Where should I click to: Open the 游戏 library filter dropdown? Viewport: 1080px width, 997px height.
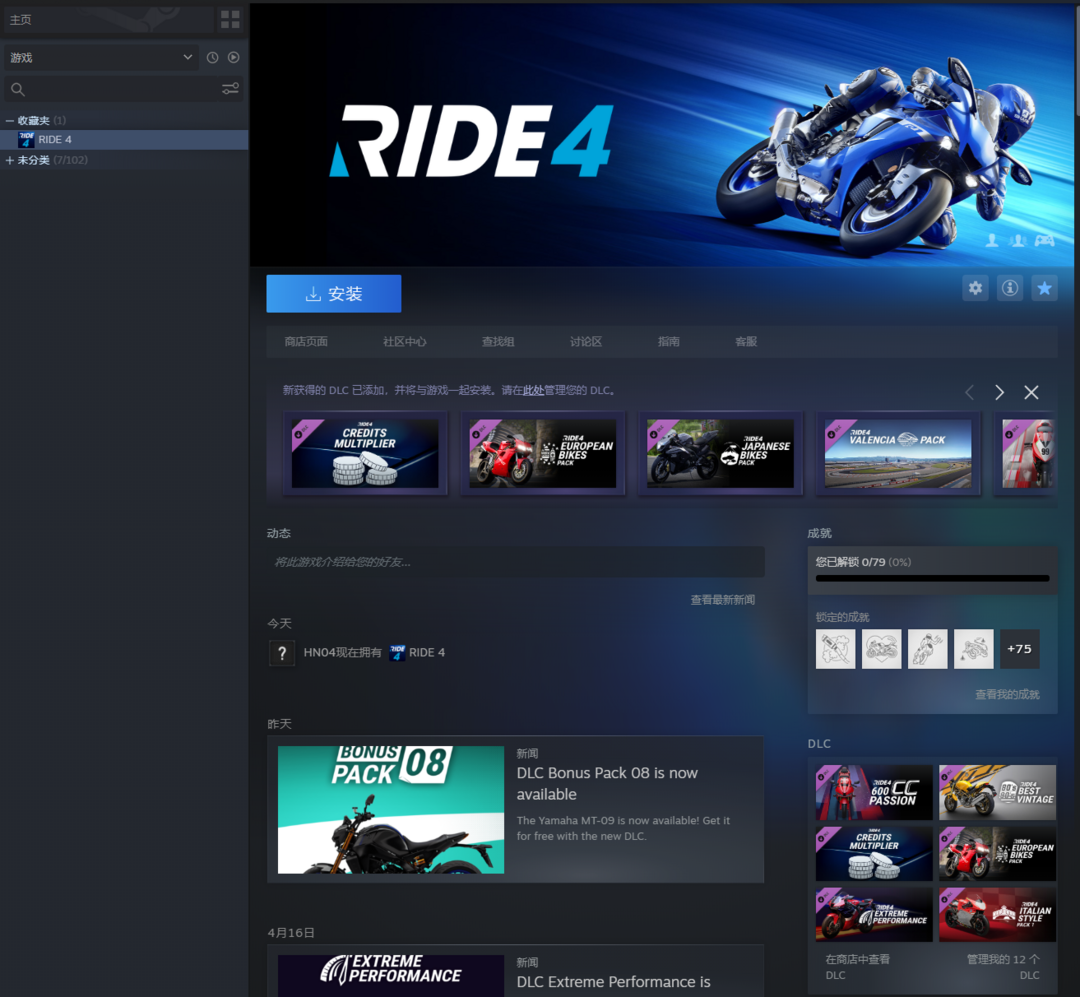(101, 58)
